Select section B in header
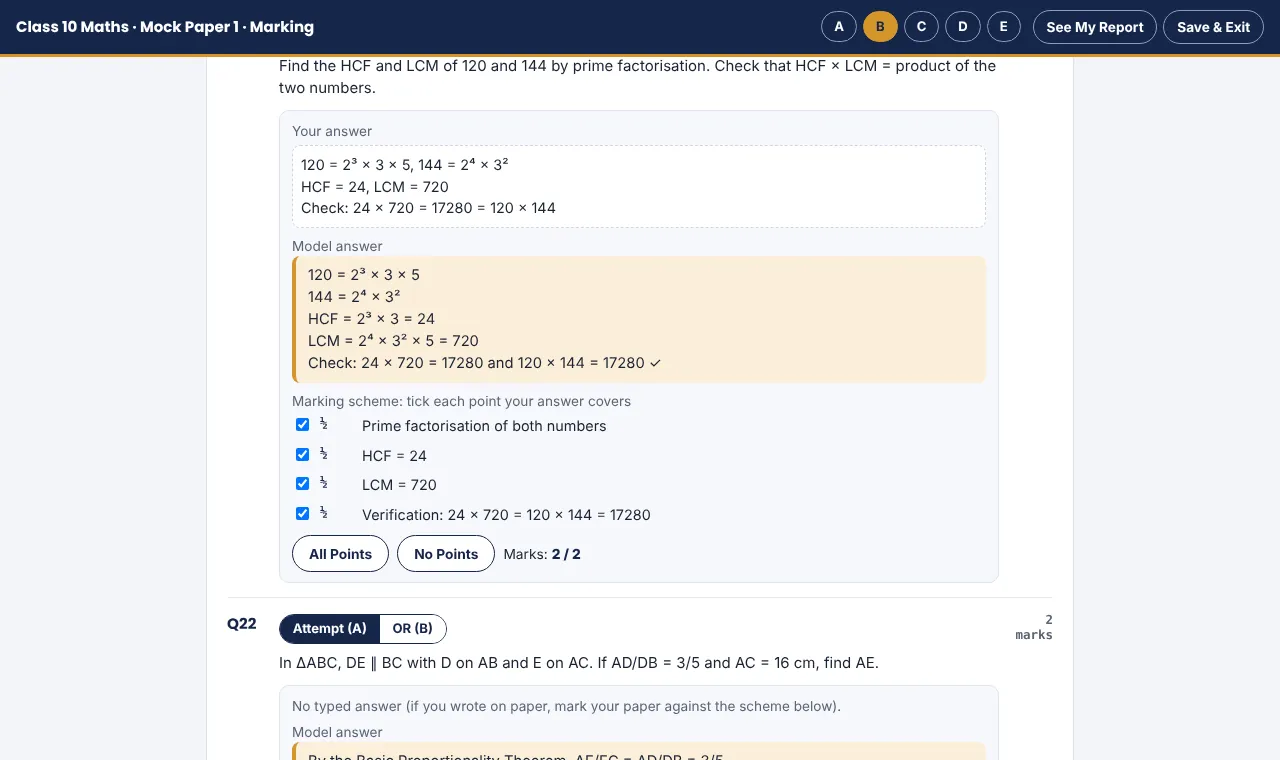Viewport: 1280px width, 760px height. (880, 27)
